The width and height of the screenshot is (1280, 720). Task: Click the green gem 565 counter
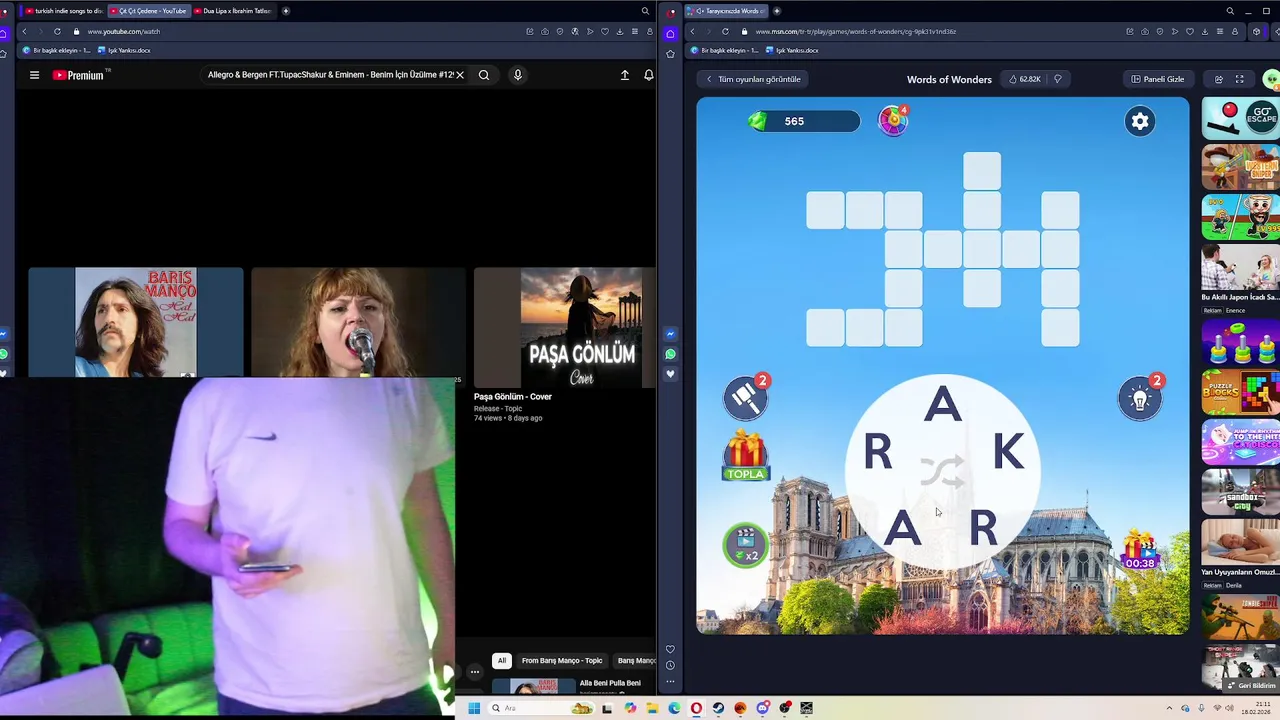(x=803, y=121)
